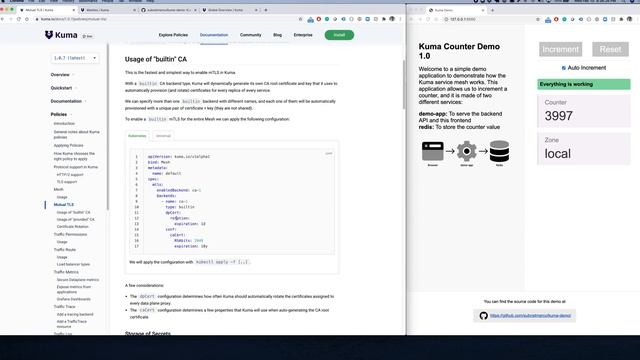Open the Documentation nav item
The height and width of the screenshot is (360, 640).
coord(214,35)
